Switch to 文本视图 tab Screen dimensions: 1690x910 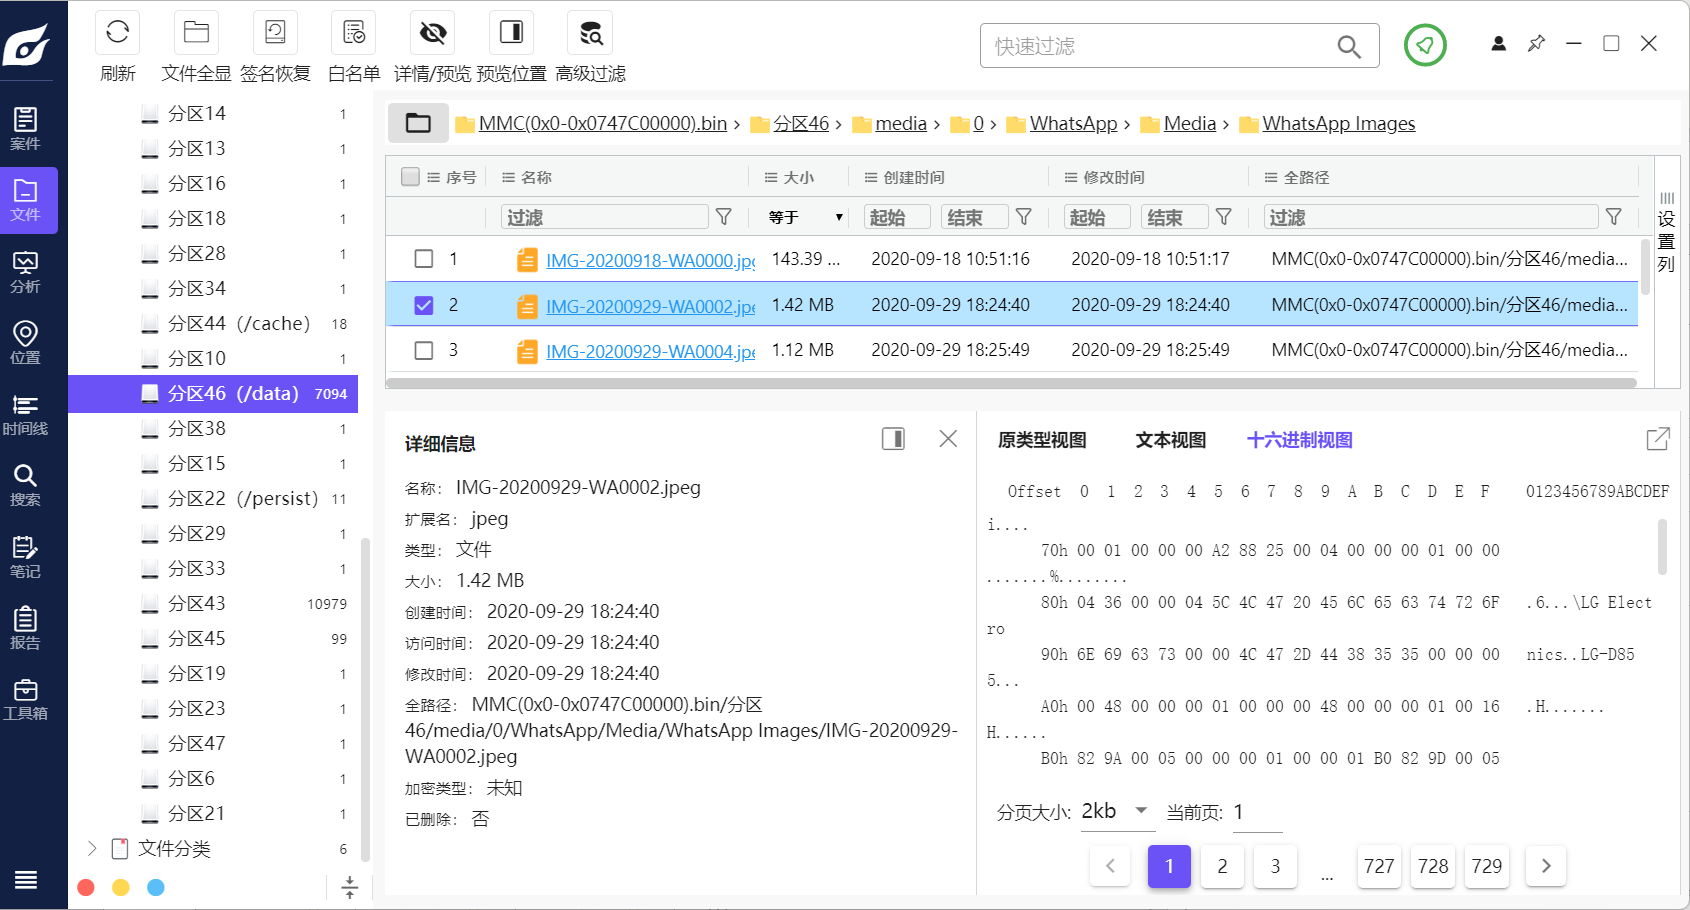click(1171, 440)
